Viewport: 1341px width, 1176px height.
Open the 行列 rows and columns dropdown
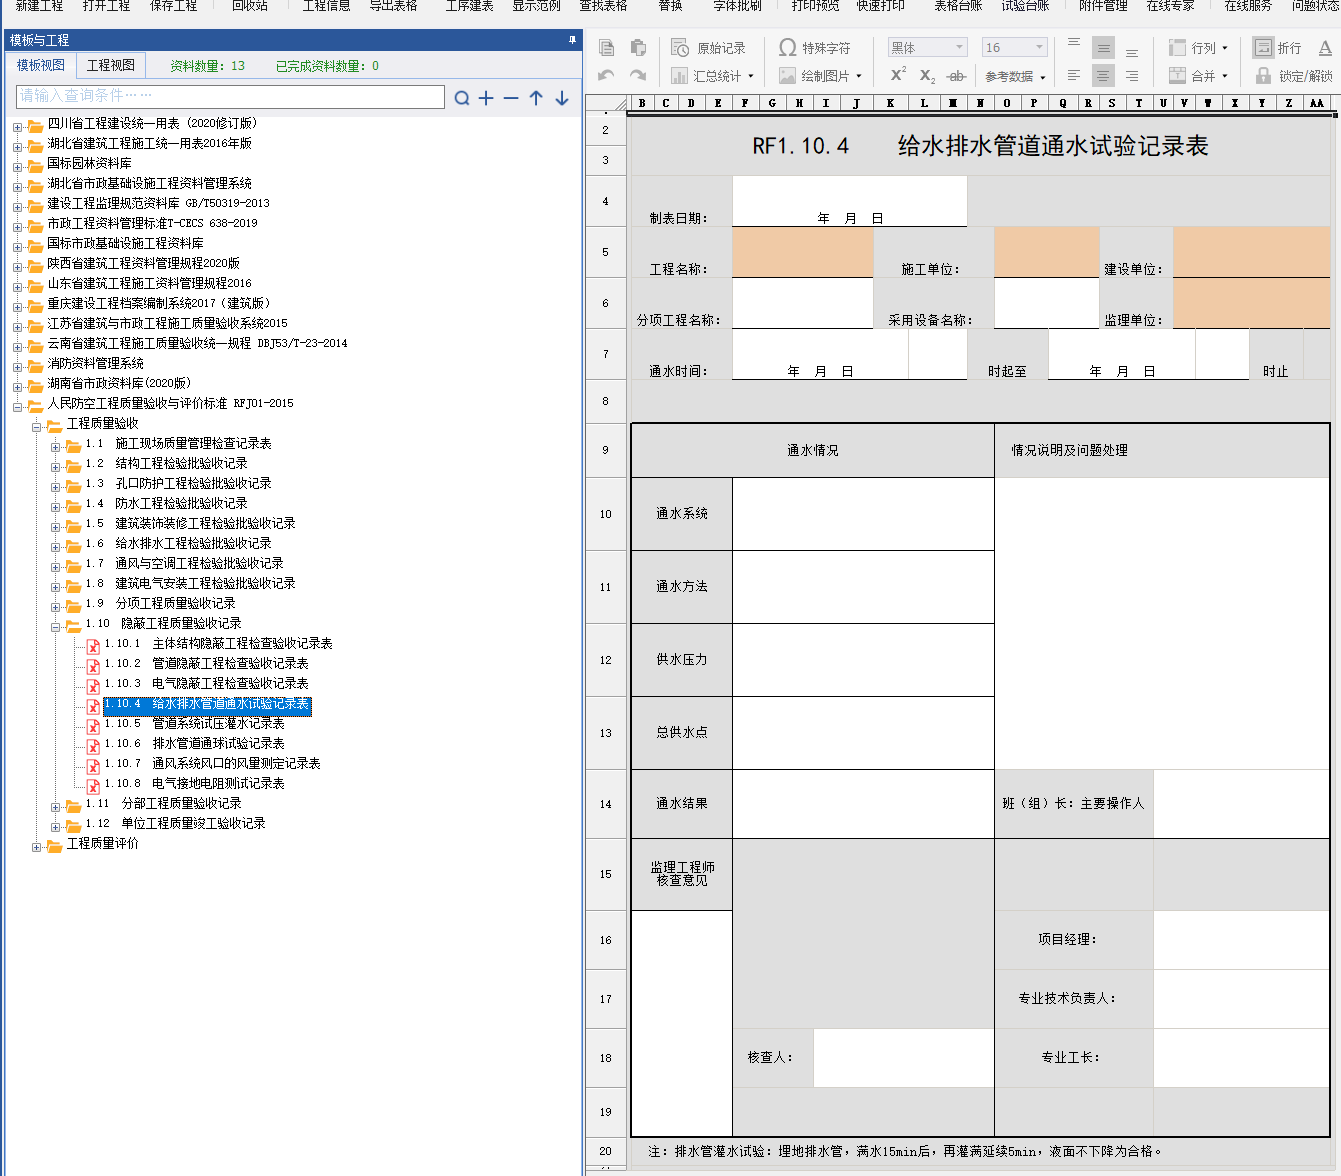click(x=1197, y=47)
